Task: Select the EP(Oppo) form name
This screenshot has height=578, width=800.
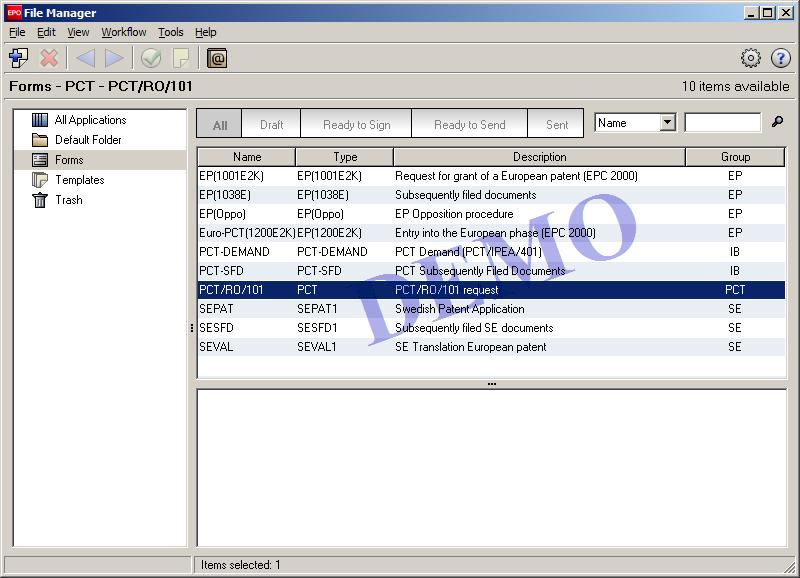Action: click(x=222, y=214)
